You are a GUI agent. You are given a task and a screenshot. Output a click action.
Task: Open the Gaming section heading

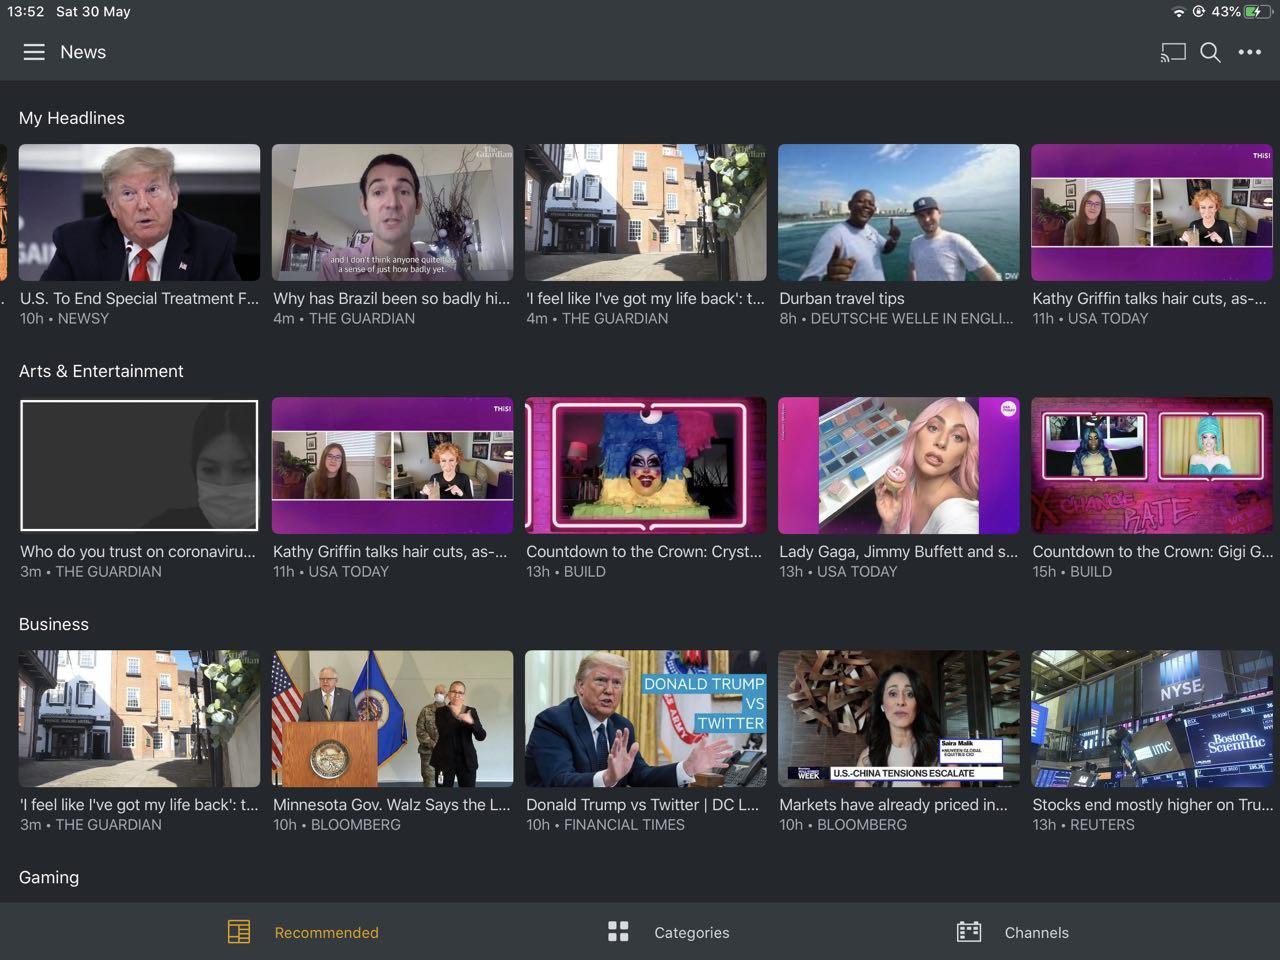49,877
